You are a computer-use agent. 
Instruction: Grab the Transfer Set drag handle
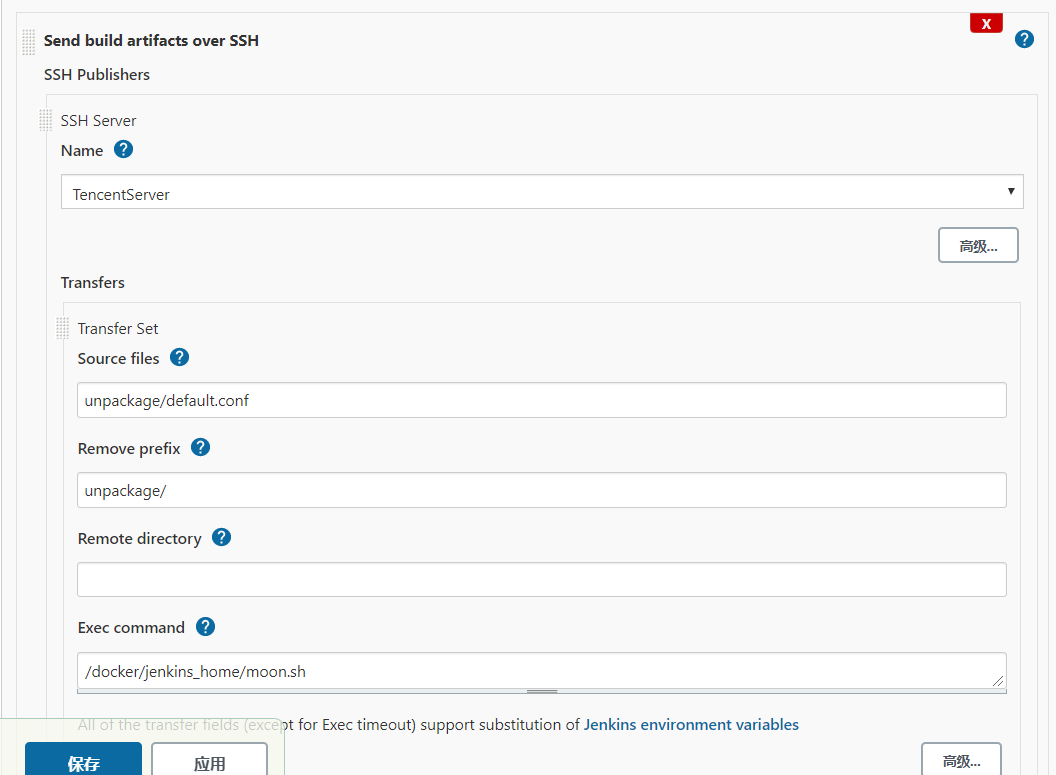61,328
